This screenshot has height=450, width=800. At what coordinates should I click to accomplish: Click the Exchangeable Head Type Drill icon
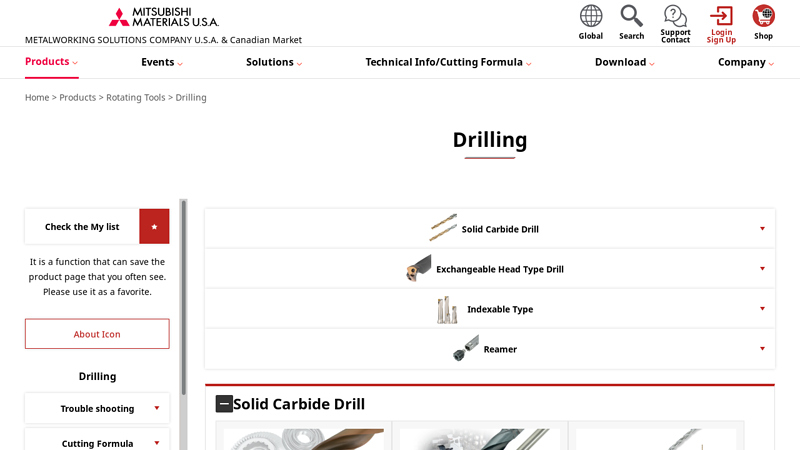[x=418, y=268]
